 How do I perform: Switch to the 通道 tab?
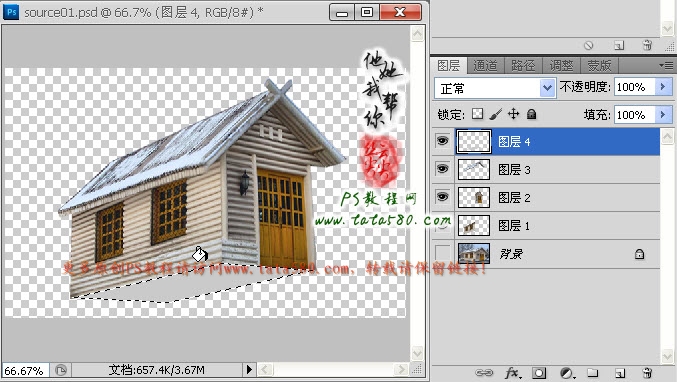pos(485,66)
